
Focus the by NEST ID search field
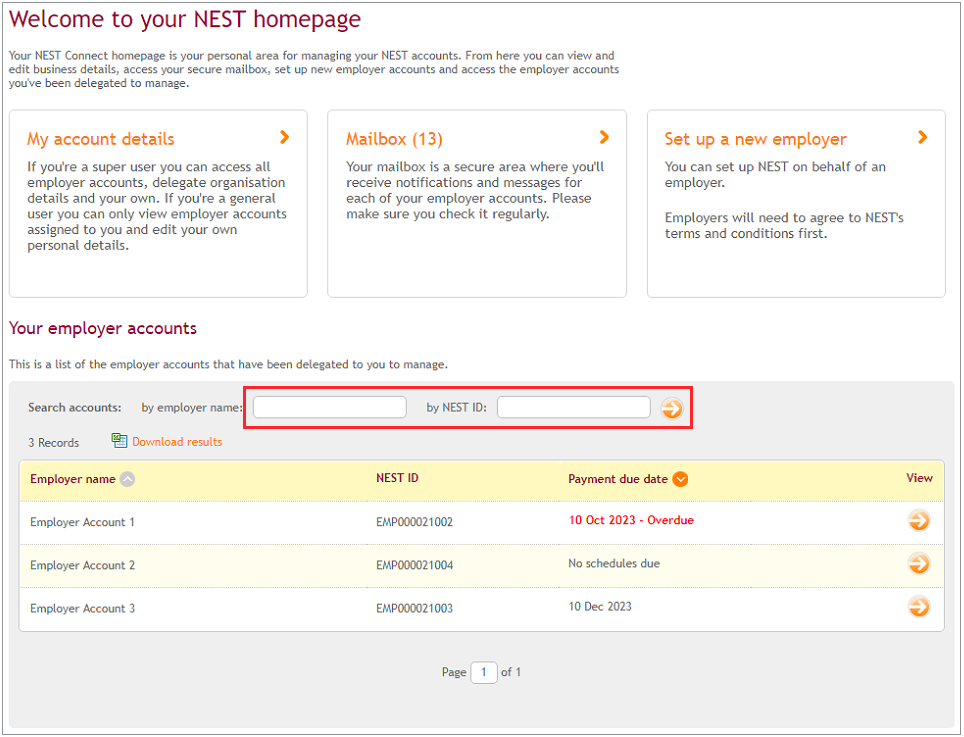[574, 408]
